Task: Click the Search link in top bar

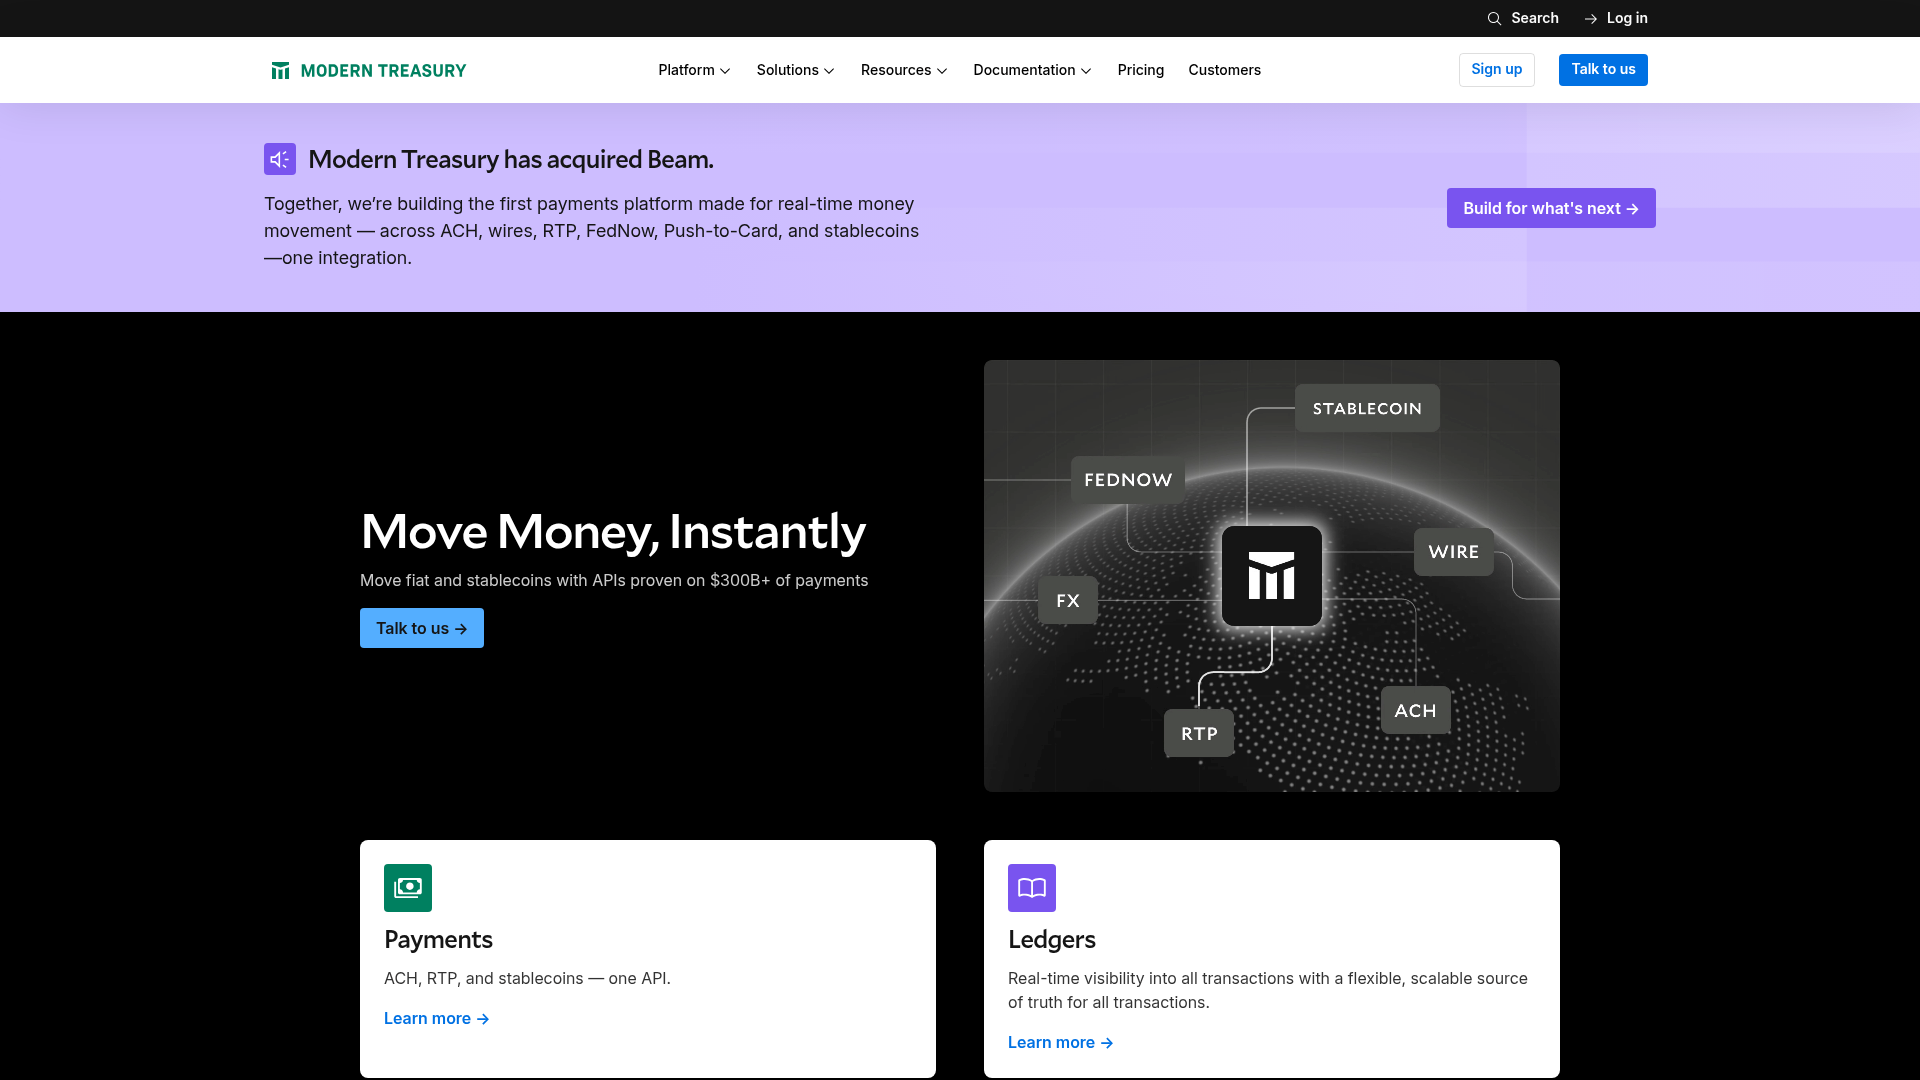Action: (x=1523, y=18)
